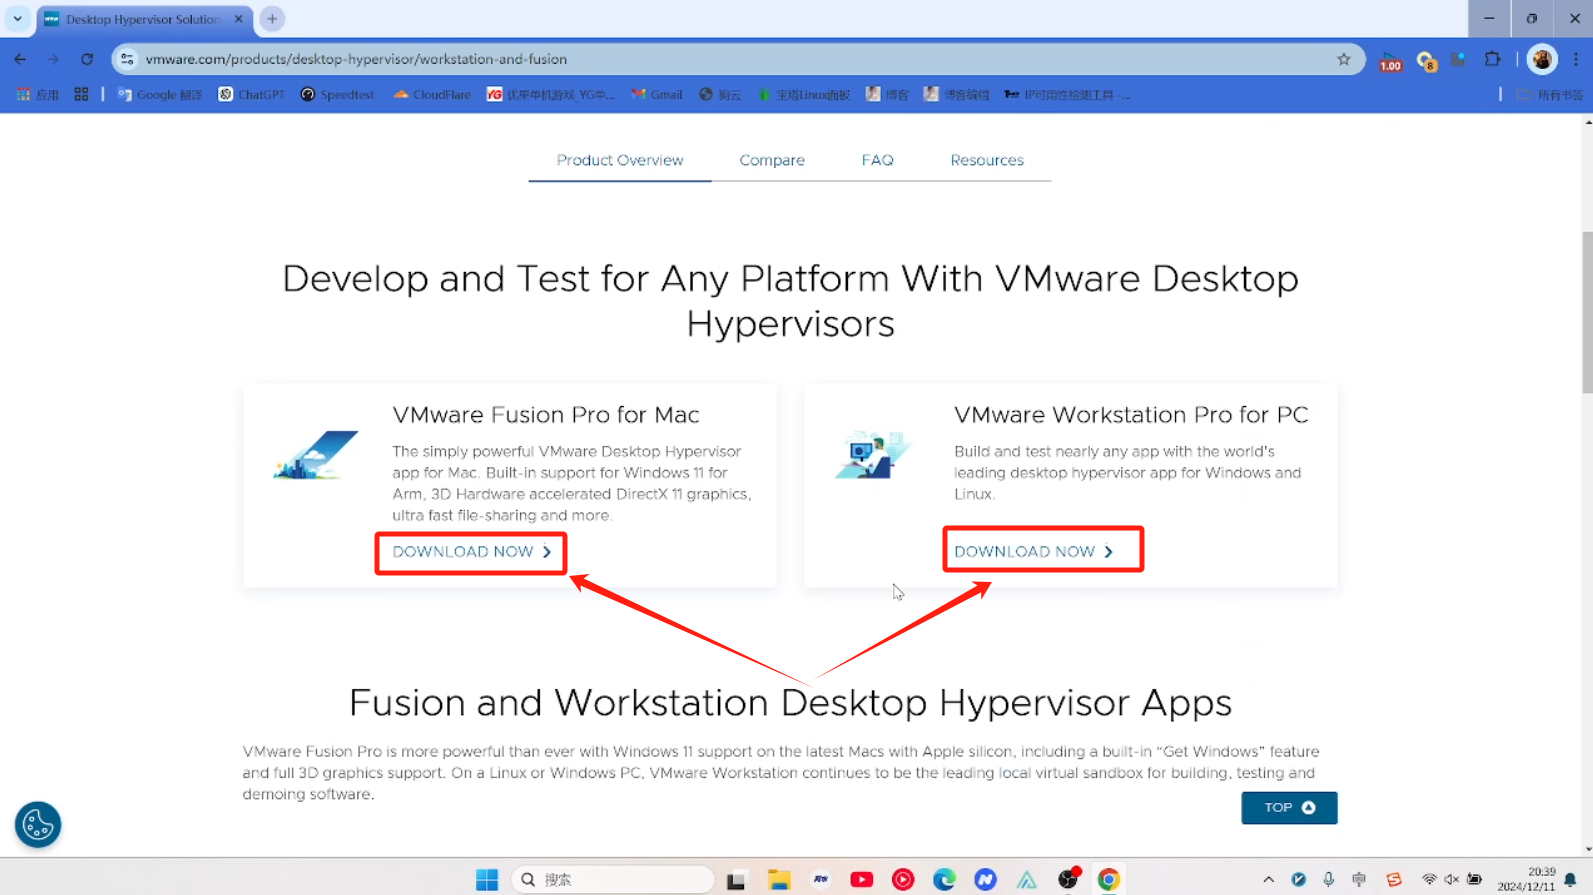1593x895 pixels.
Task: Open the CloudFlare bookmark
Action: 431,94
